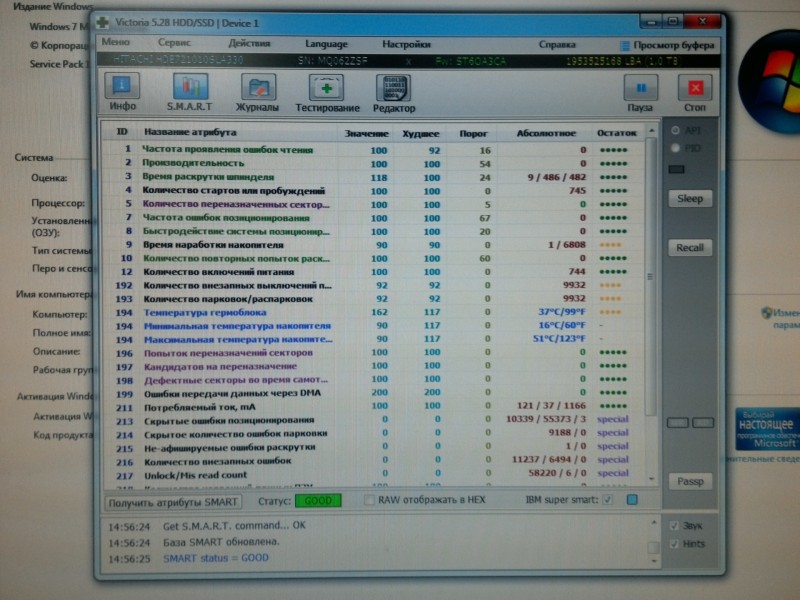Click the Абсолютное column header

point(546,133)
